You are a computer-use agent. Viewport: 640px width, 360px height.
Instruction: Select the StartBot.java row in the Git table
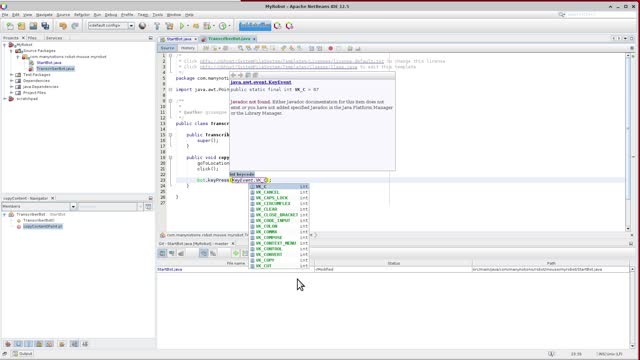pyautogui.click(x=393, y=269)
